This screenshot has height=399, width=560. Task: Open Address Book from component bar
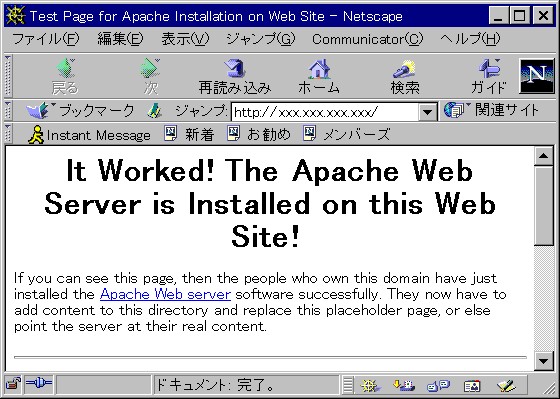point(472,385)
